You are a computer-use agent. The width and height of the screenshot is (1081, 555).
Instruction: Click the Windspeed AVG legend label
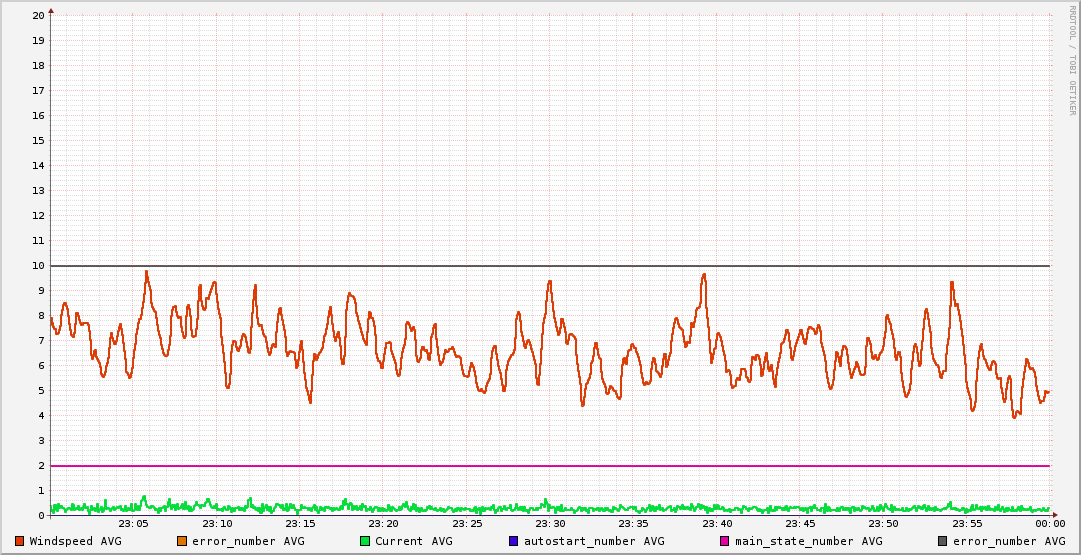tap(75, 541)
